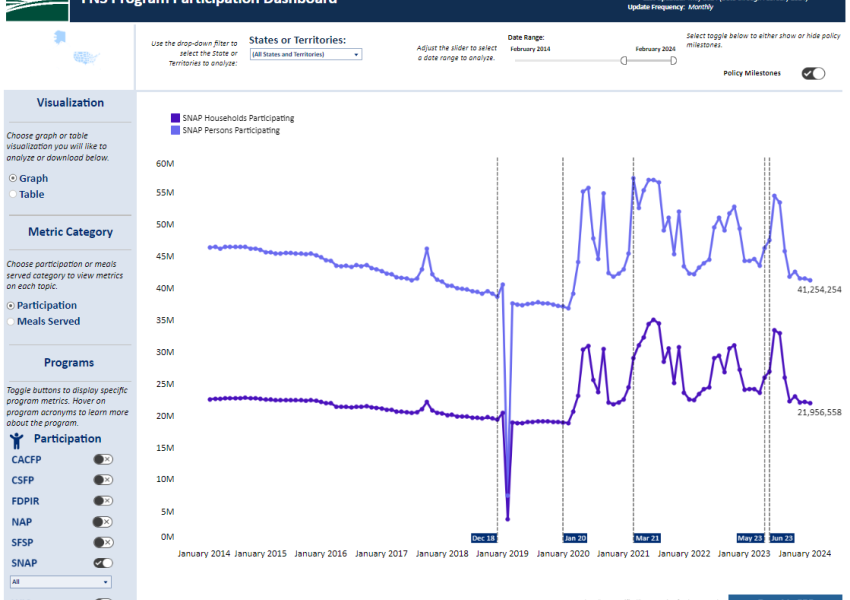This screenshot has height=600, width=850.
Task: Toggle the Policy Milestones switch
Action: [x=813, y=73]
